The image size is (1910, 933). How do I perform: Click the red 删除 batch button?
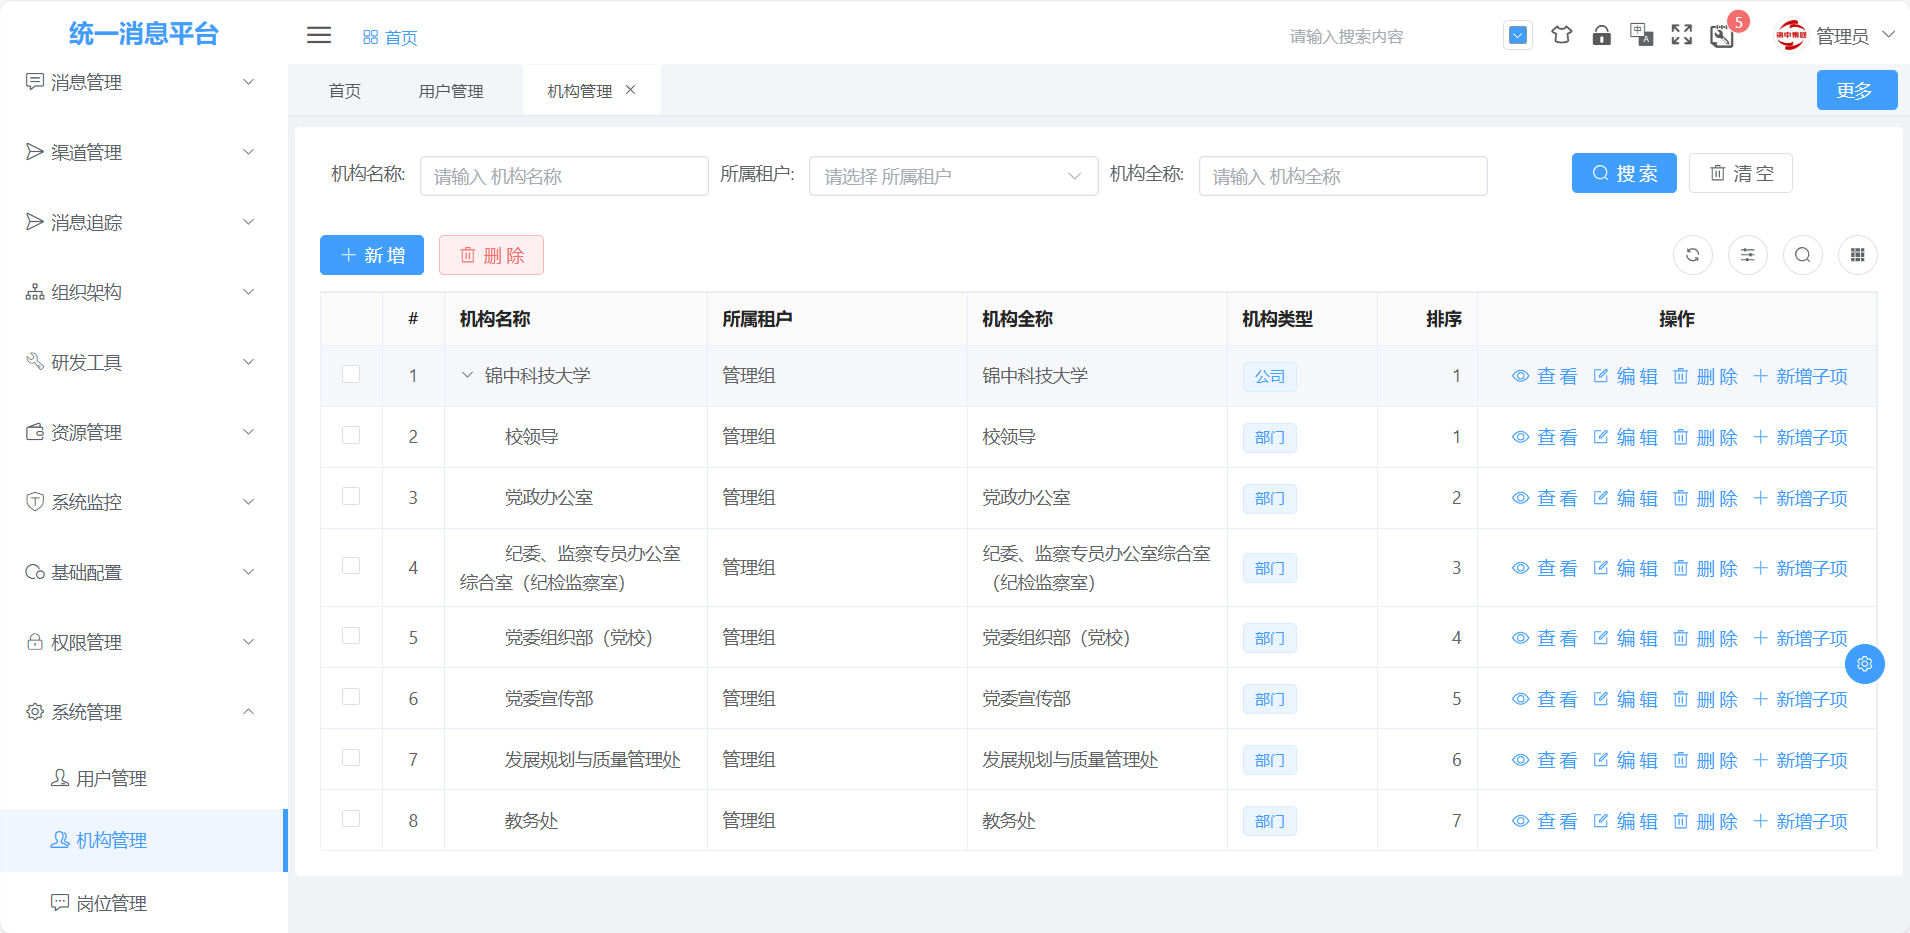click(x=491, y=255)
